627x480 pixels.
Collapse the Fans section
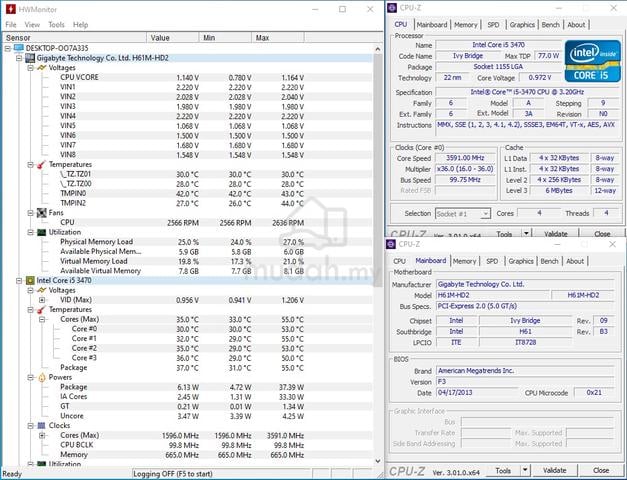click(x=31, y=213)
